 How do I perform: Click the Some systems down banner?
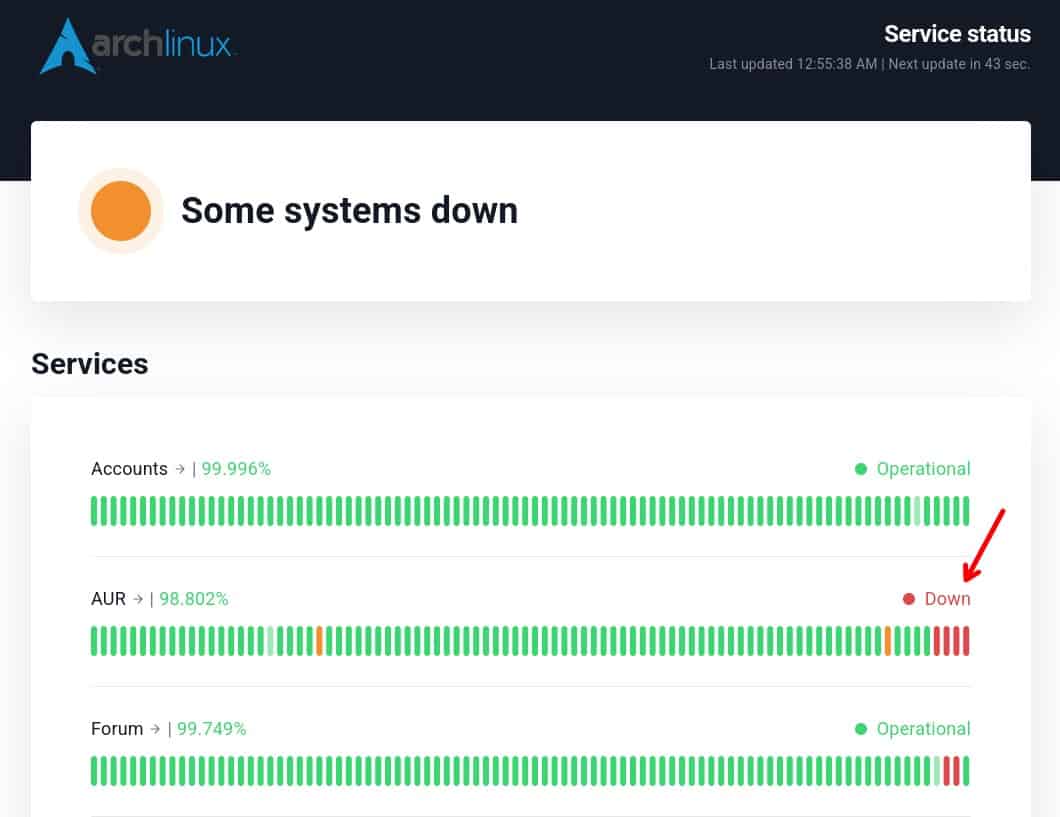click(349, 211)
